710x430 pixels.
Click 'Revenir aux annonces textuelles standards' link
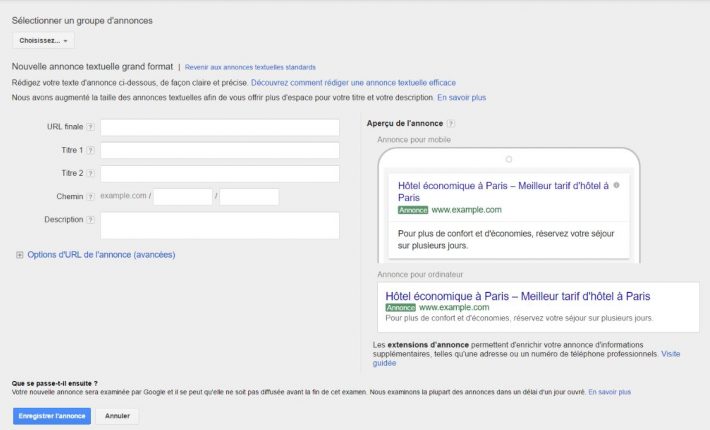250,67
